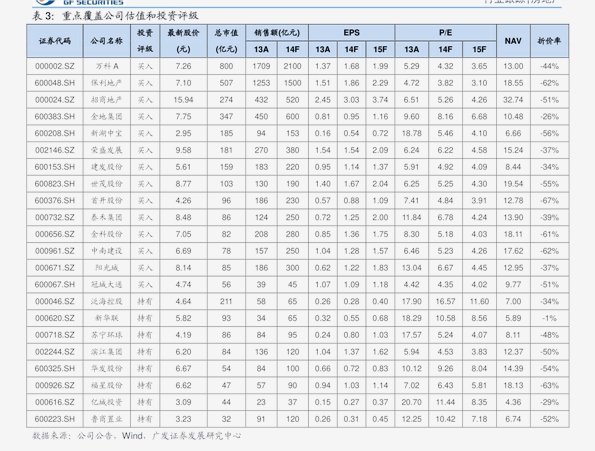Select the table title 表 3

pos(115,16)
